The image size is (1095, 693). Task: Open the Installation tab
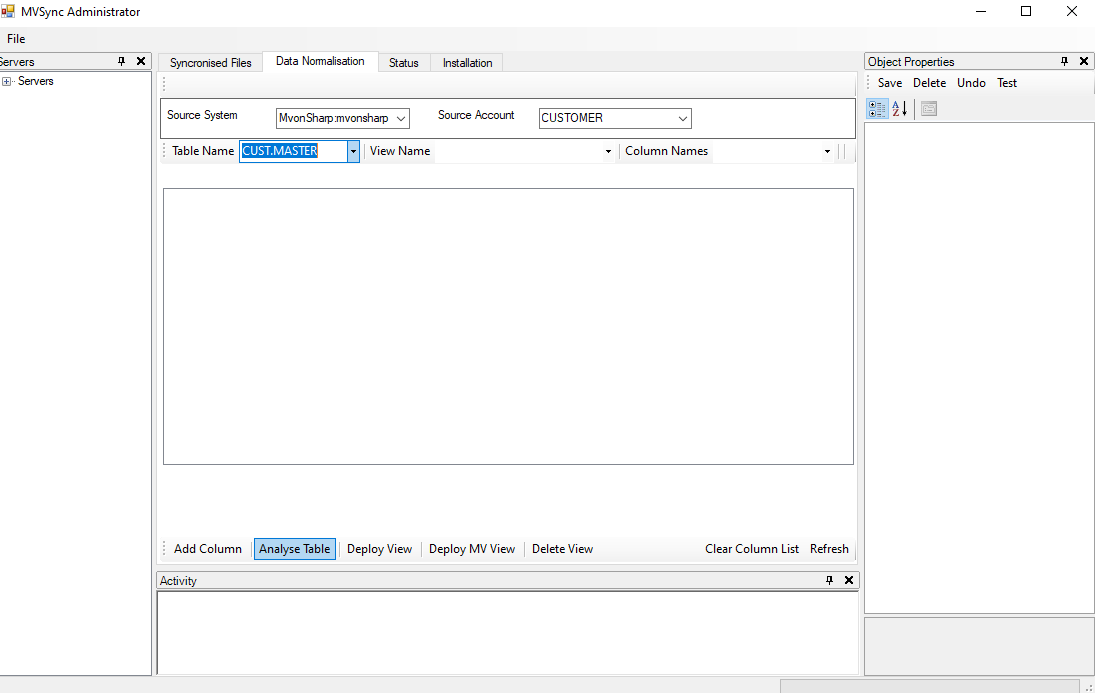click(467, 63)
